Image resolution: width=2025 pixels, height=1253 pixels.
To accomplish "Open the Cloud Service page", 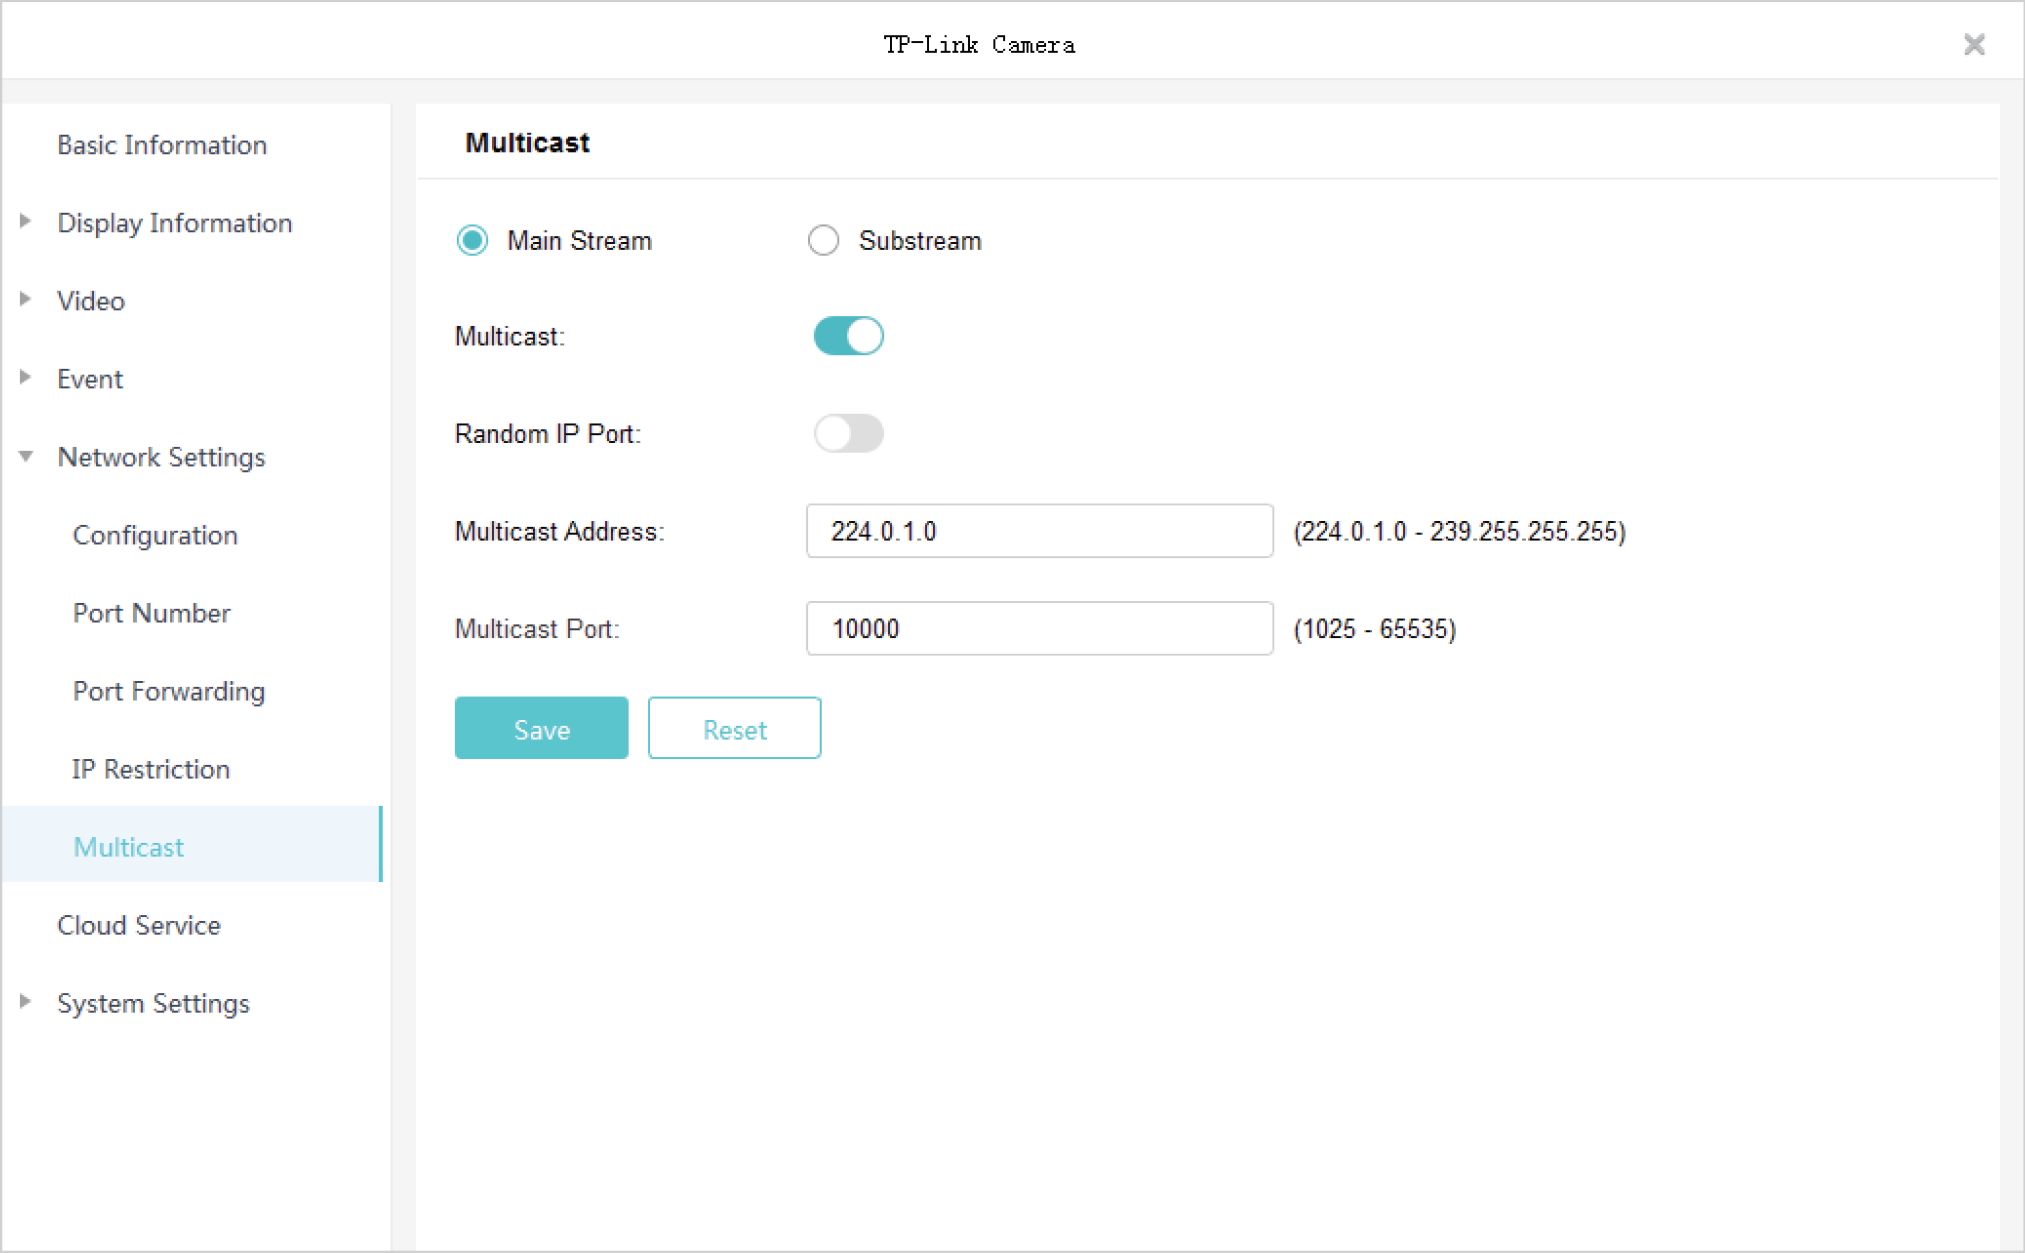I will [138, 925].
